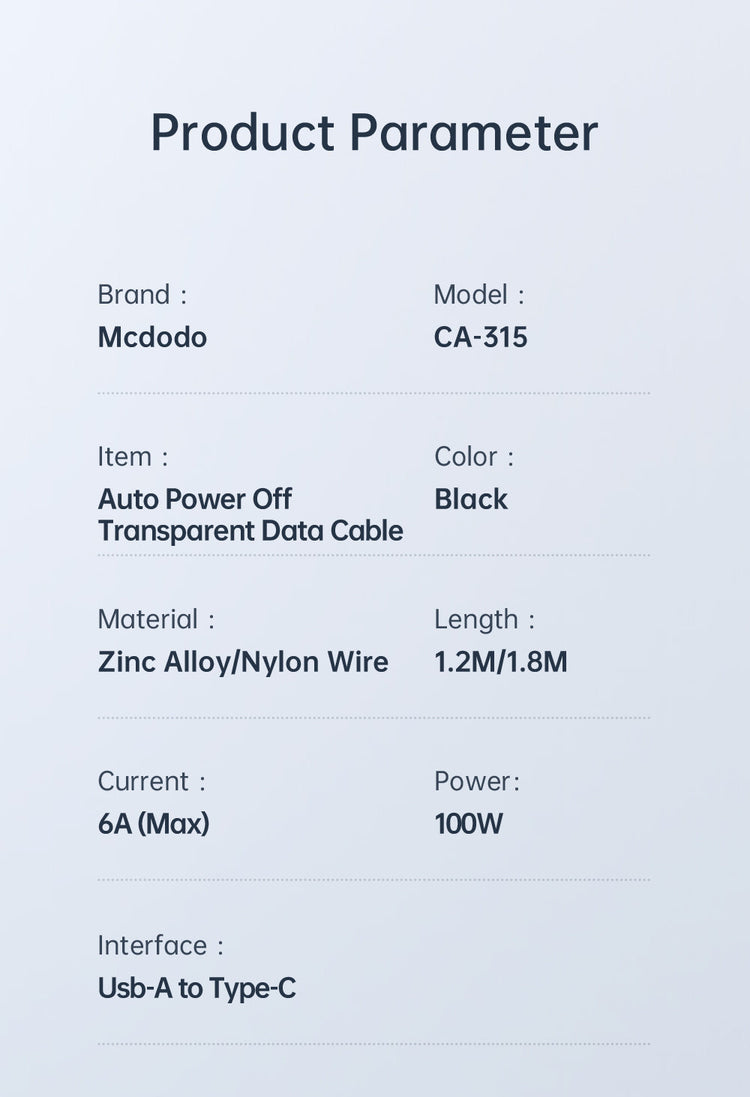Click the Model label
Screen dimensions: 750x1097
470,295
